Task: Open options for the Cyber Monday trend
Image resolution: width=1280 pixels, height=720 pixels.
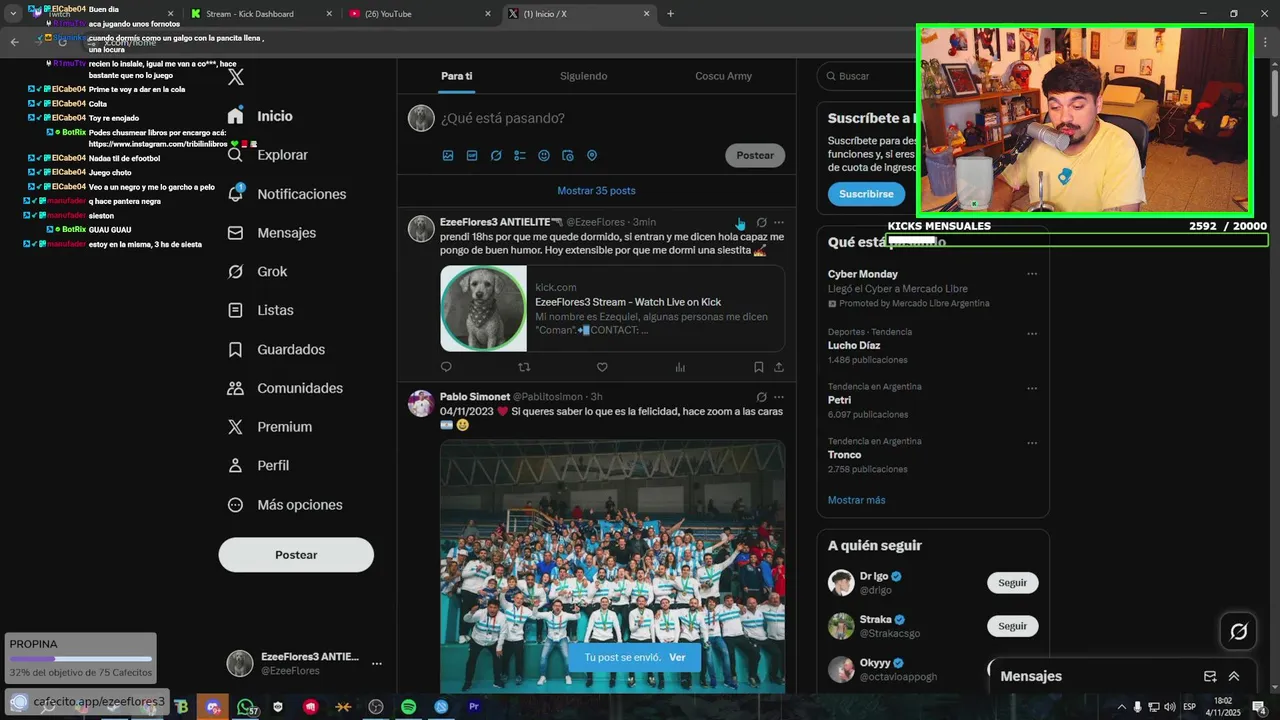Action: coord(1032,274)
